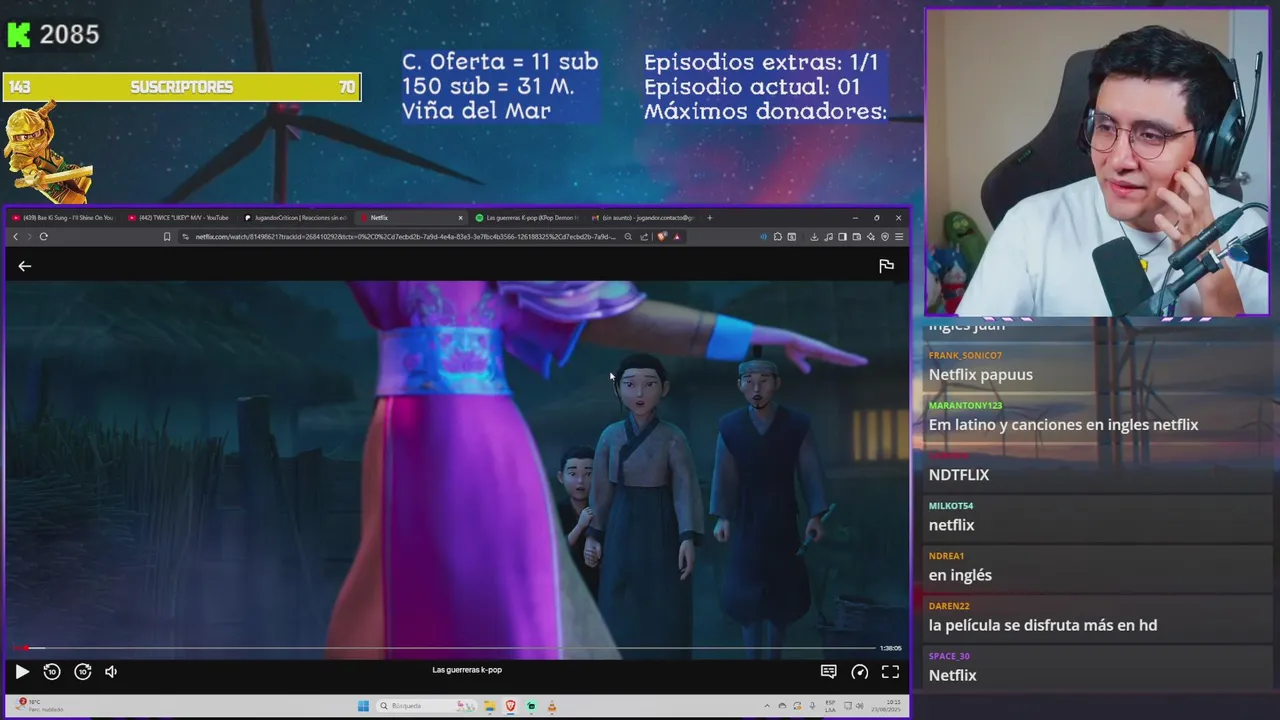This screenshot has height=720, width=1280.
Task: Switch to the (sin asunto) mail tab
Action: coord(643,217)
